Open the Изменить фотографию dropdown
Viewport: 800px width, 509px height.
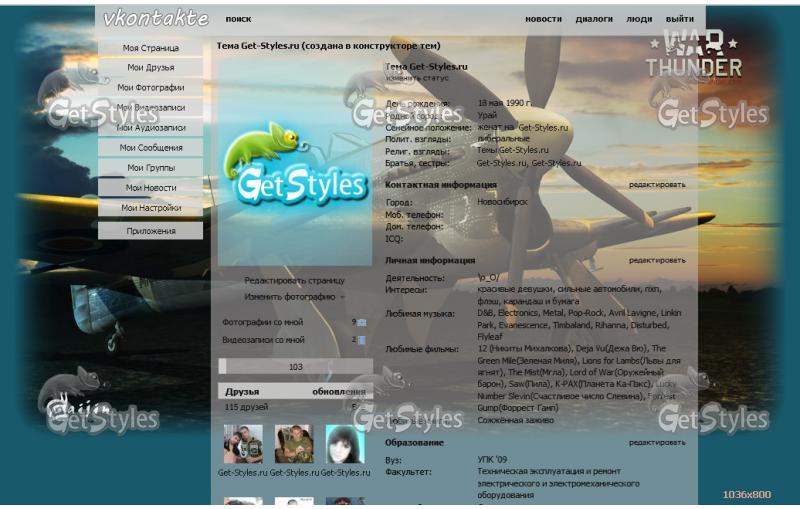tap(294, 297)
